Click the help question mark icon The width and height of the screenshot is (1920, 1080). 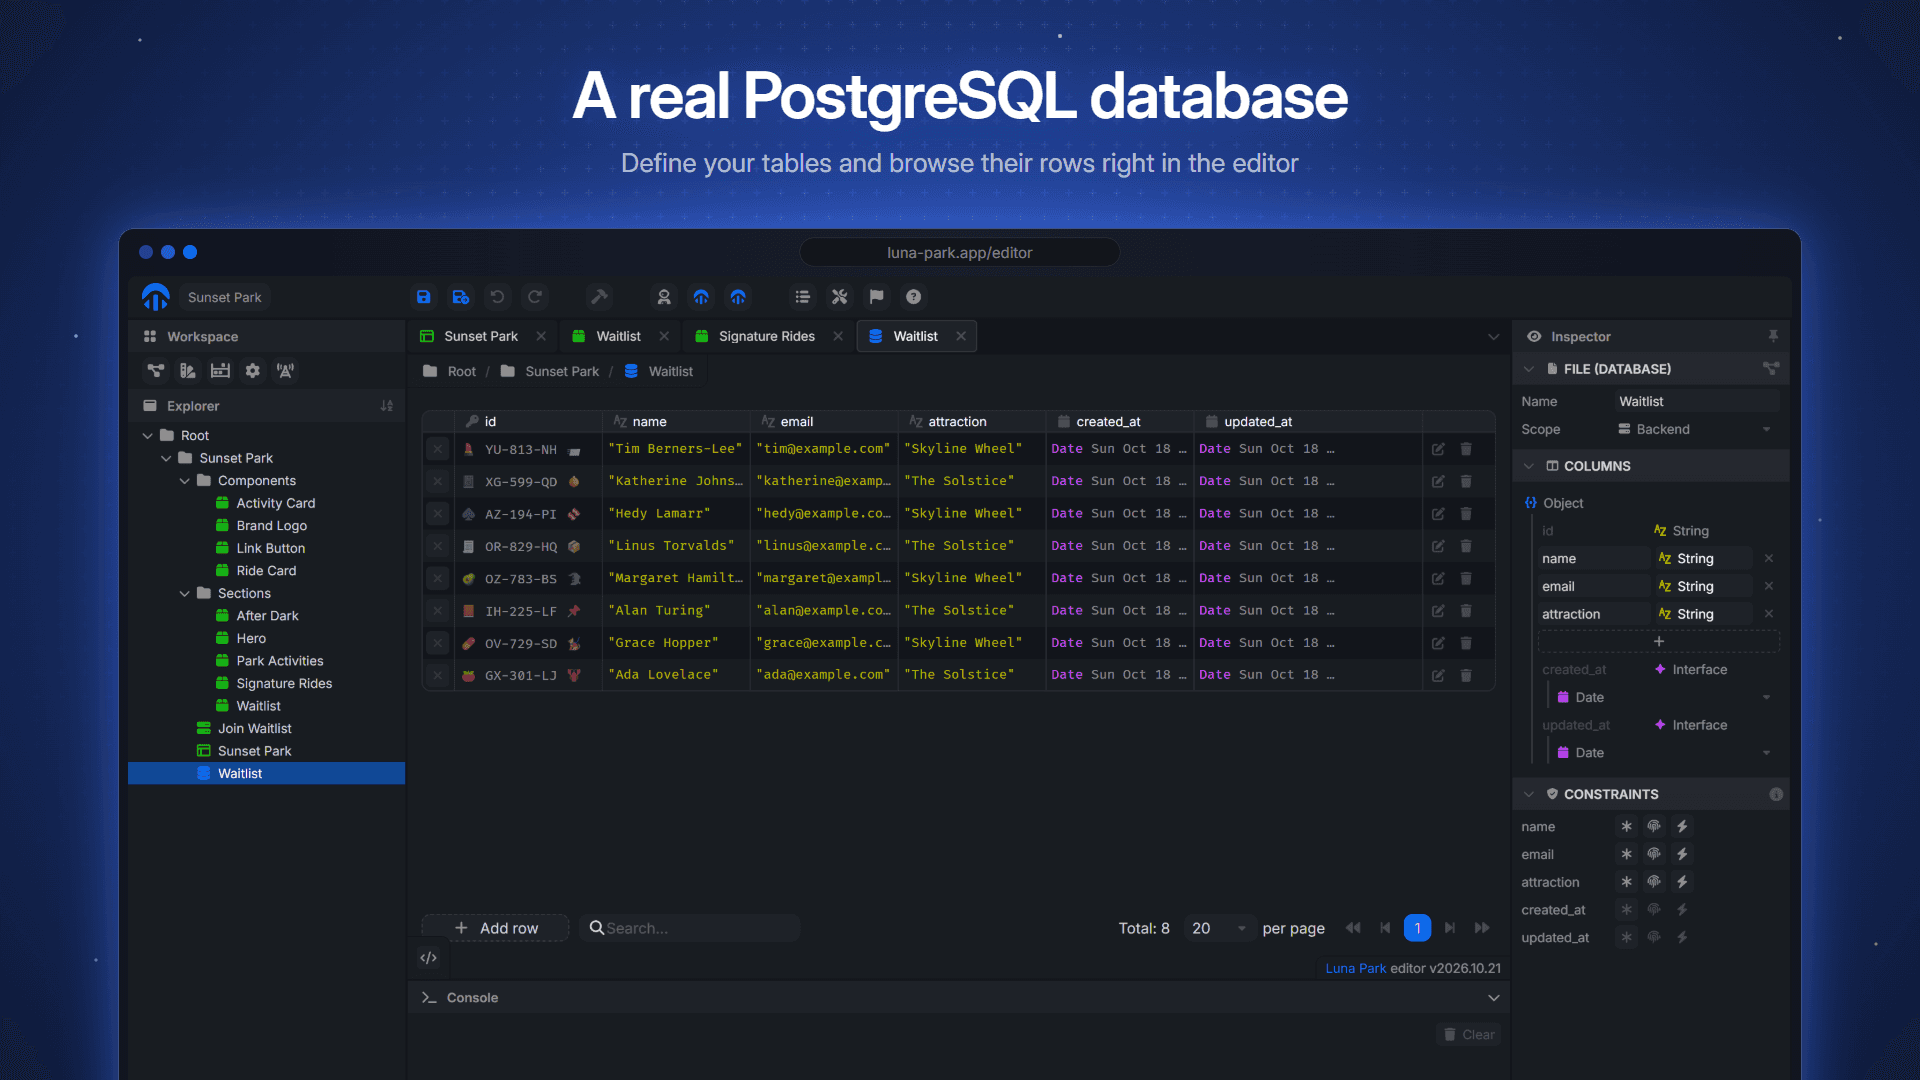(913, 297)
